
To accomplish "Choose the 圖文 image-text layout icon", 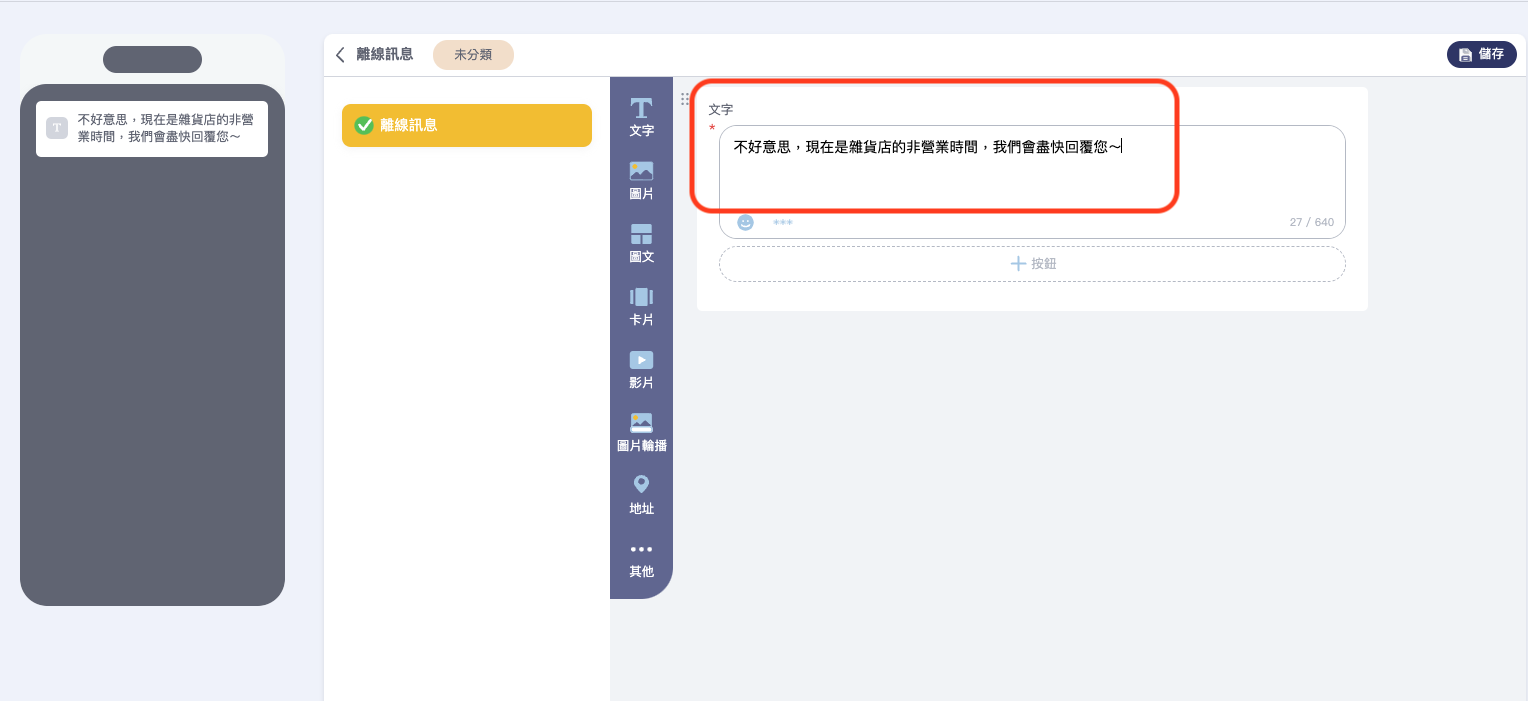I will coord(641,243).
